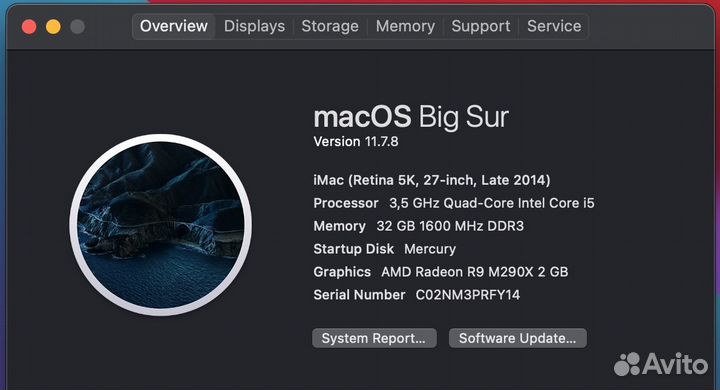Select the Memory tab
720x390 pixels.
coord(405,26)
